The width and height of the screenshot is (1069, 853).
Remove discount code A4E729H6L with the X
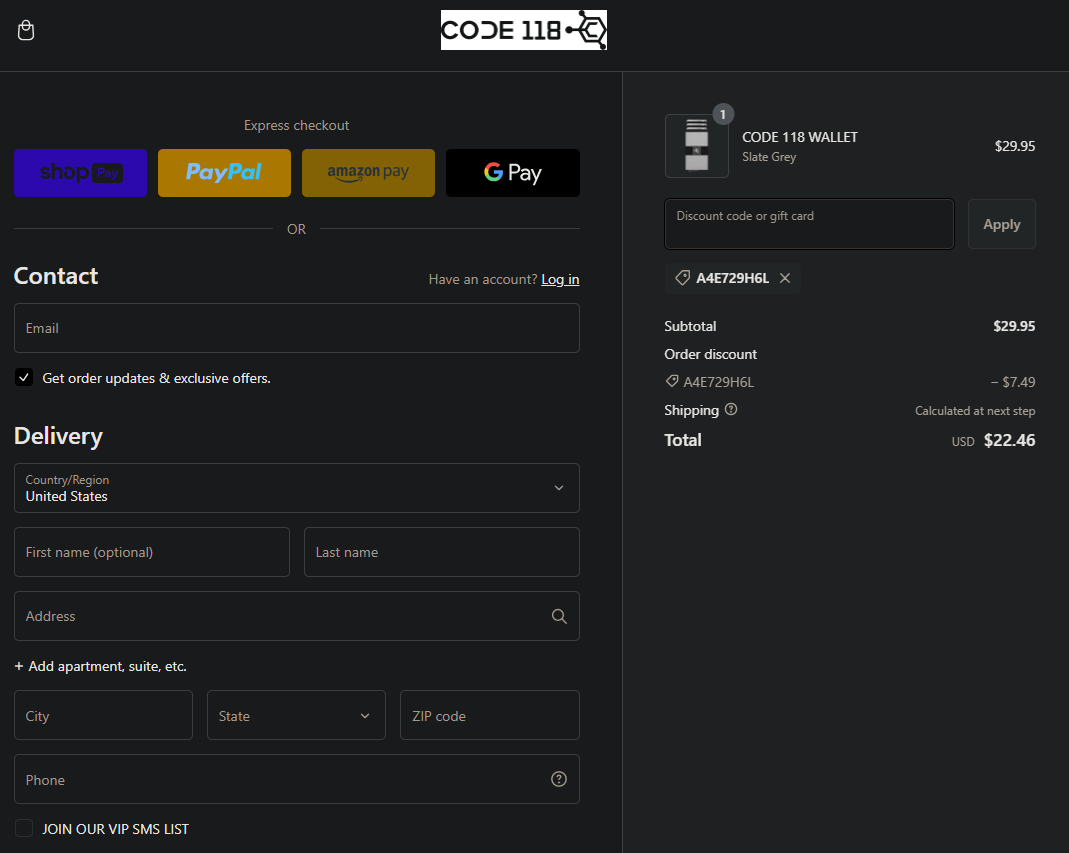click(x=785, y=278)
